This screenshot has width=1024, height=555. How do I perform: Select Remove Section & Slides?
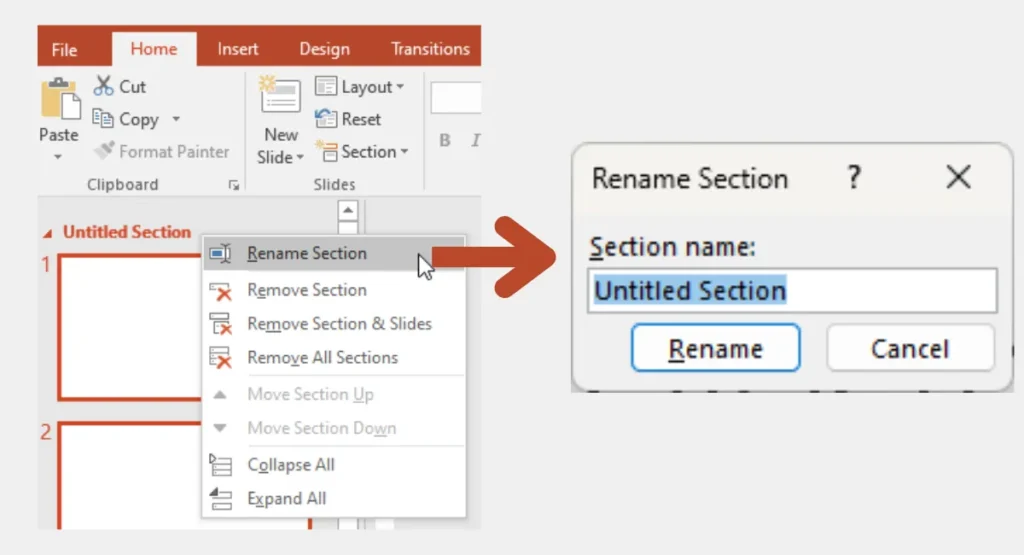(x=339, y=324)
